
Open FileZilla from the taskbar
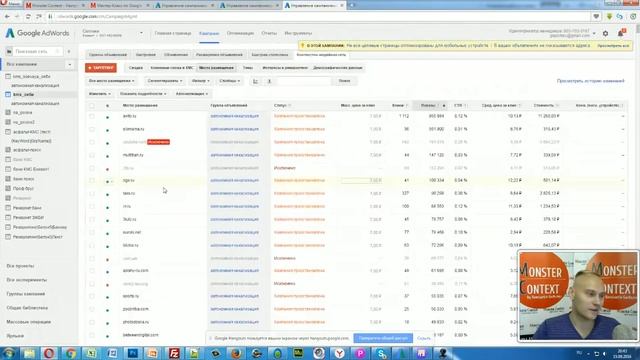tap(174, 353)
